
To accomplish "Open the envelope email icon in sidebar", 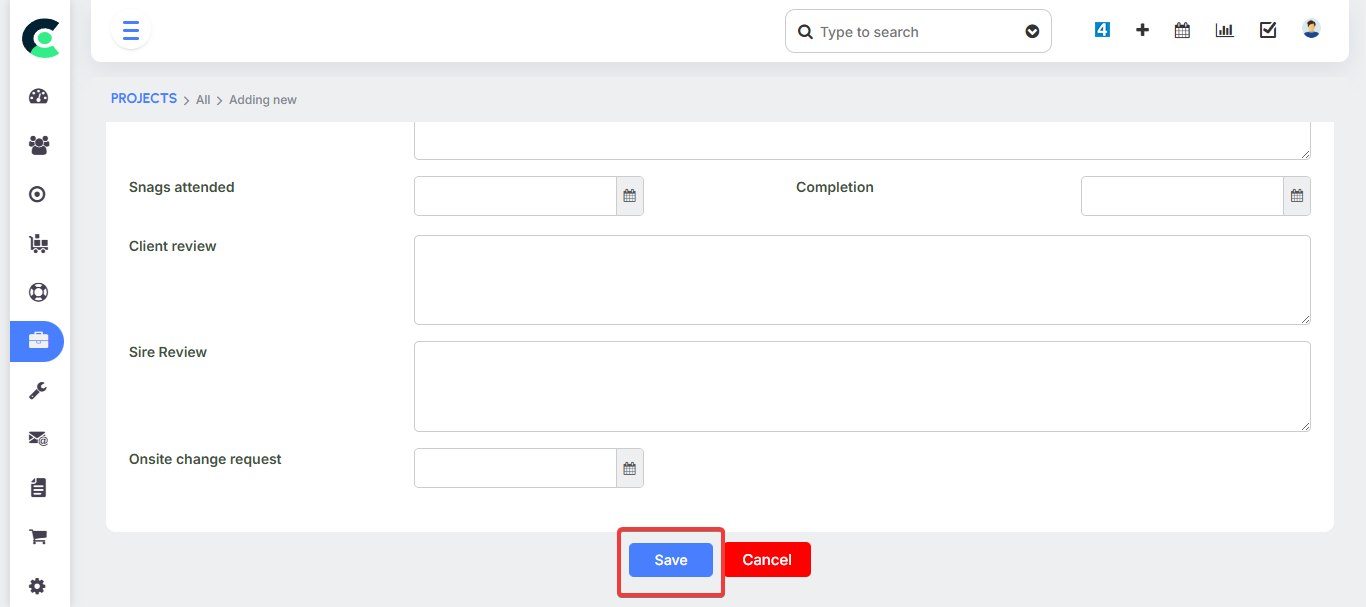I will (38, 438).
